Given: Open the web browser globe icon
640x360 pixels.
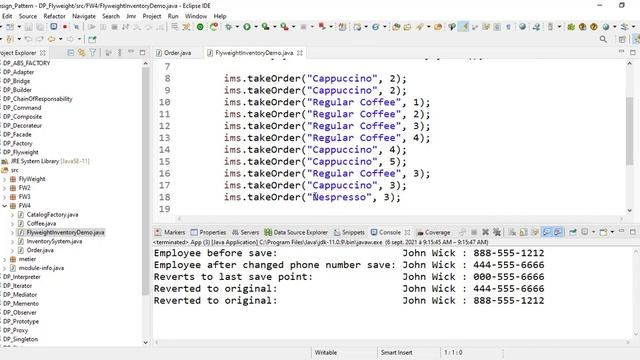Looking at the screenshot, I should point(522,27).
